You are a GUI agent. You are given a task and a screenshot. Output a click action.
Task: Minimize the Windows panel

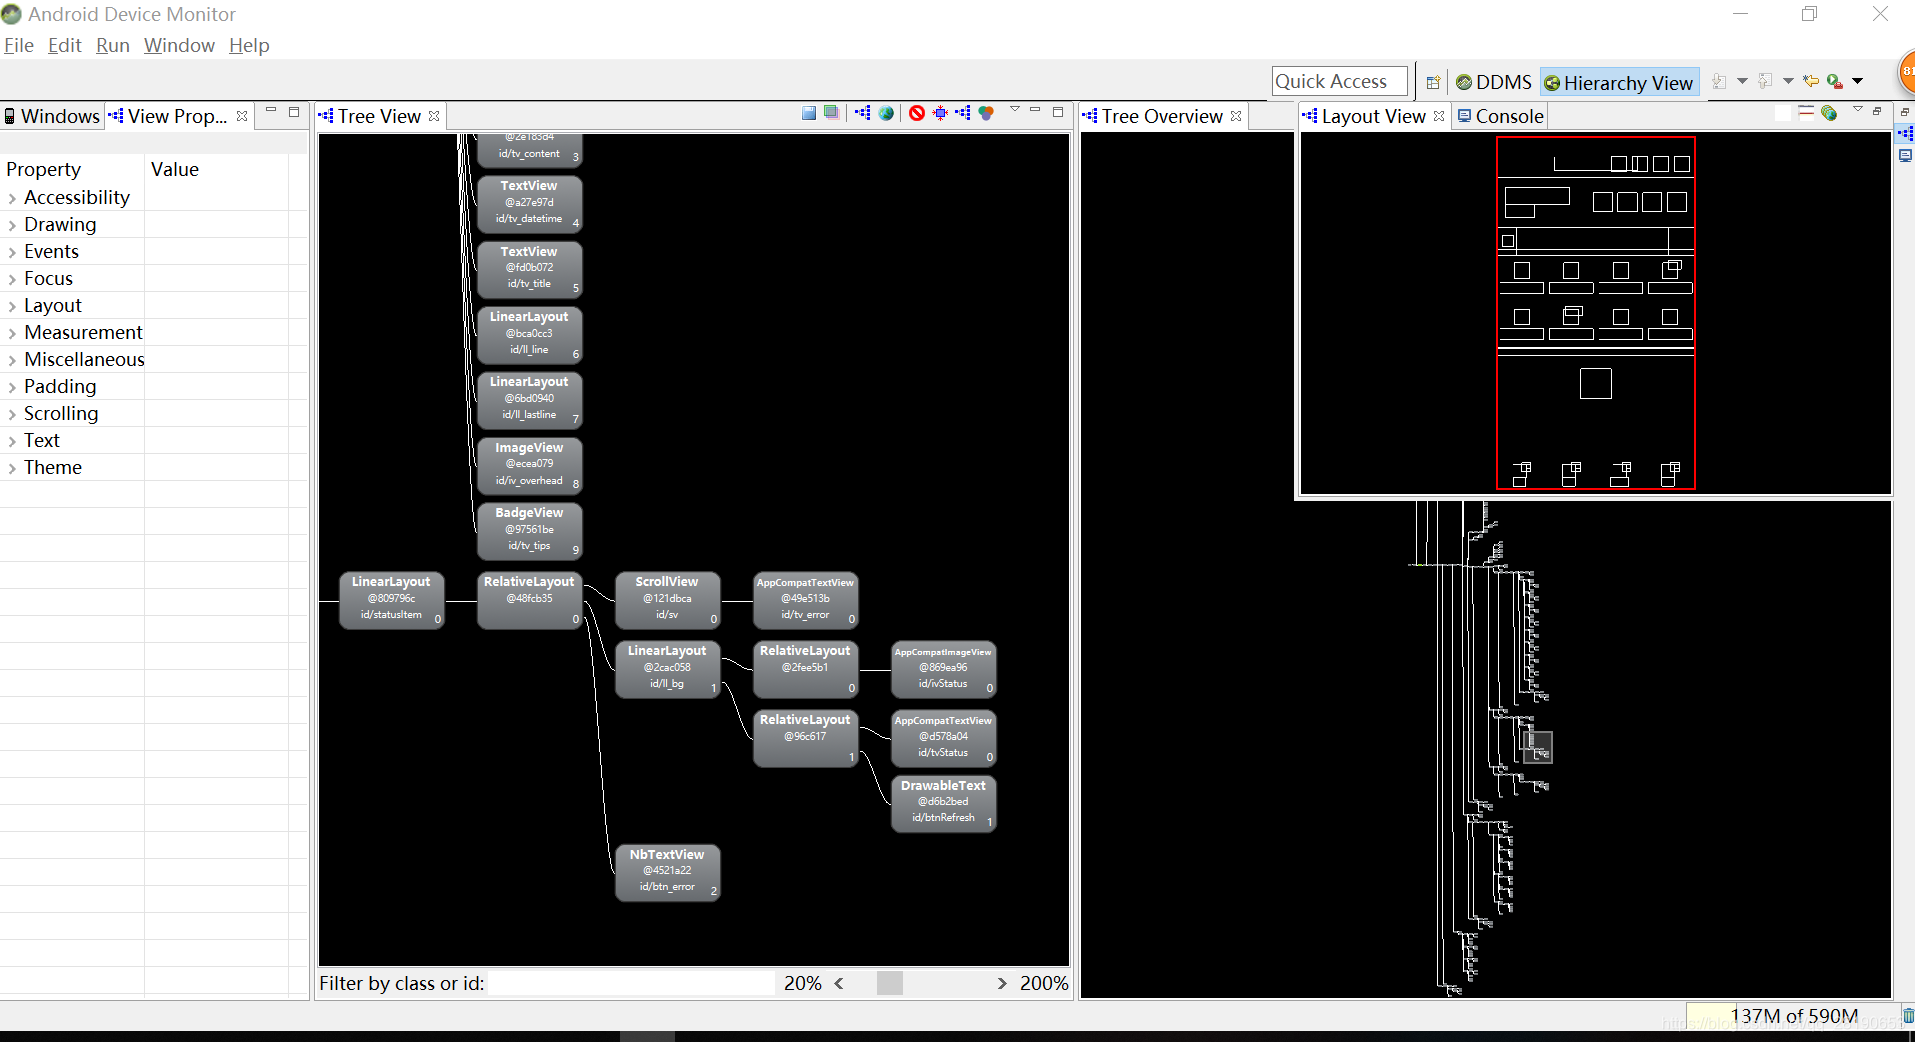[271, 110]
